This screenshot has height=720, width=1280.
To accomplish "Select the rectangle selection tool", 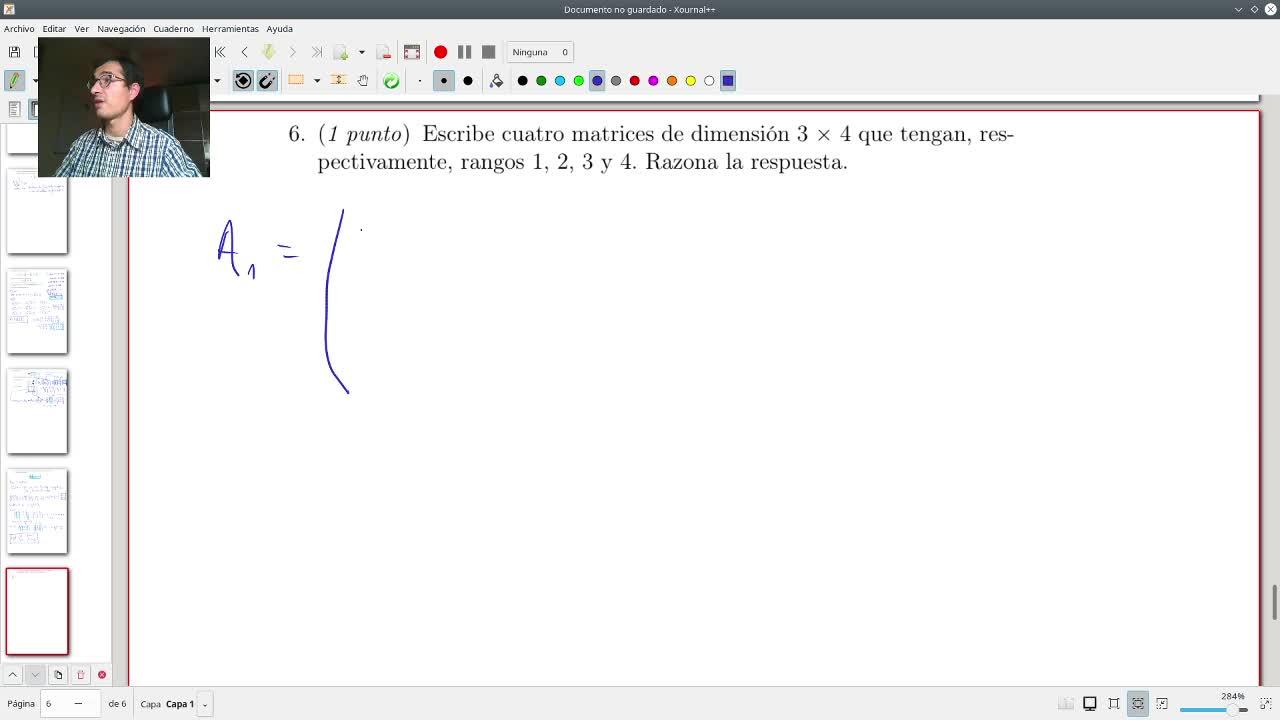I will tap(296, 81).
